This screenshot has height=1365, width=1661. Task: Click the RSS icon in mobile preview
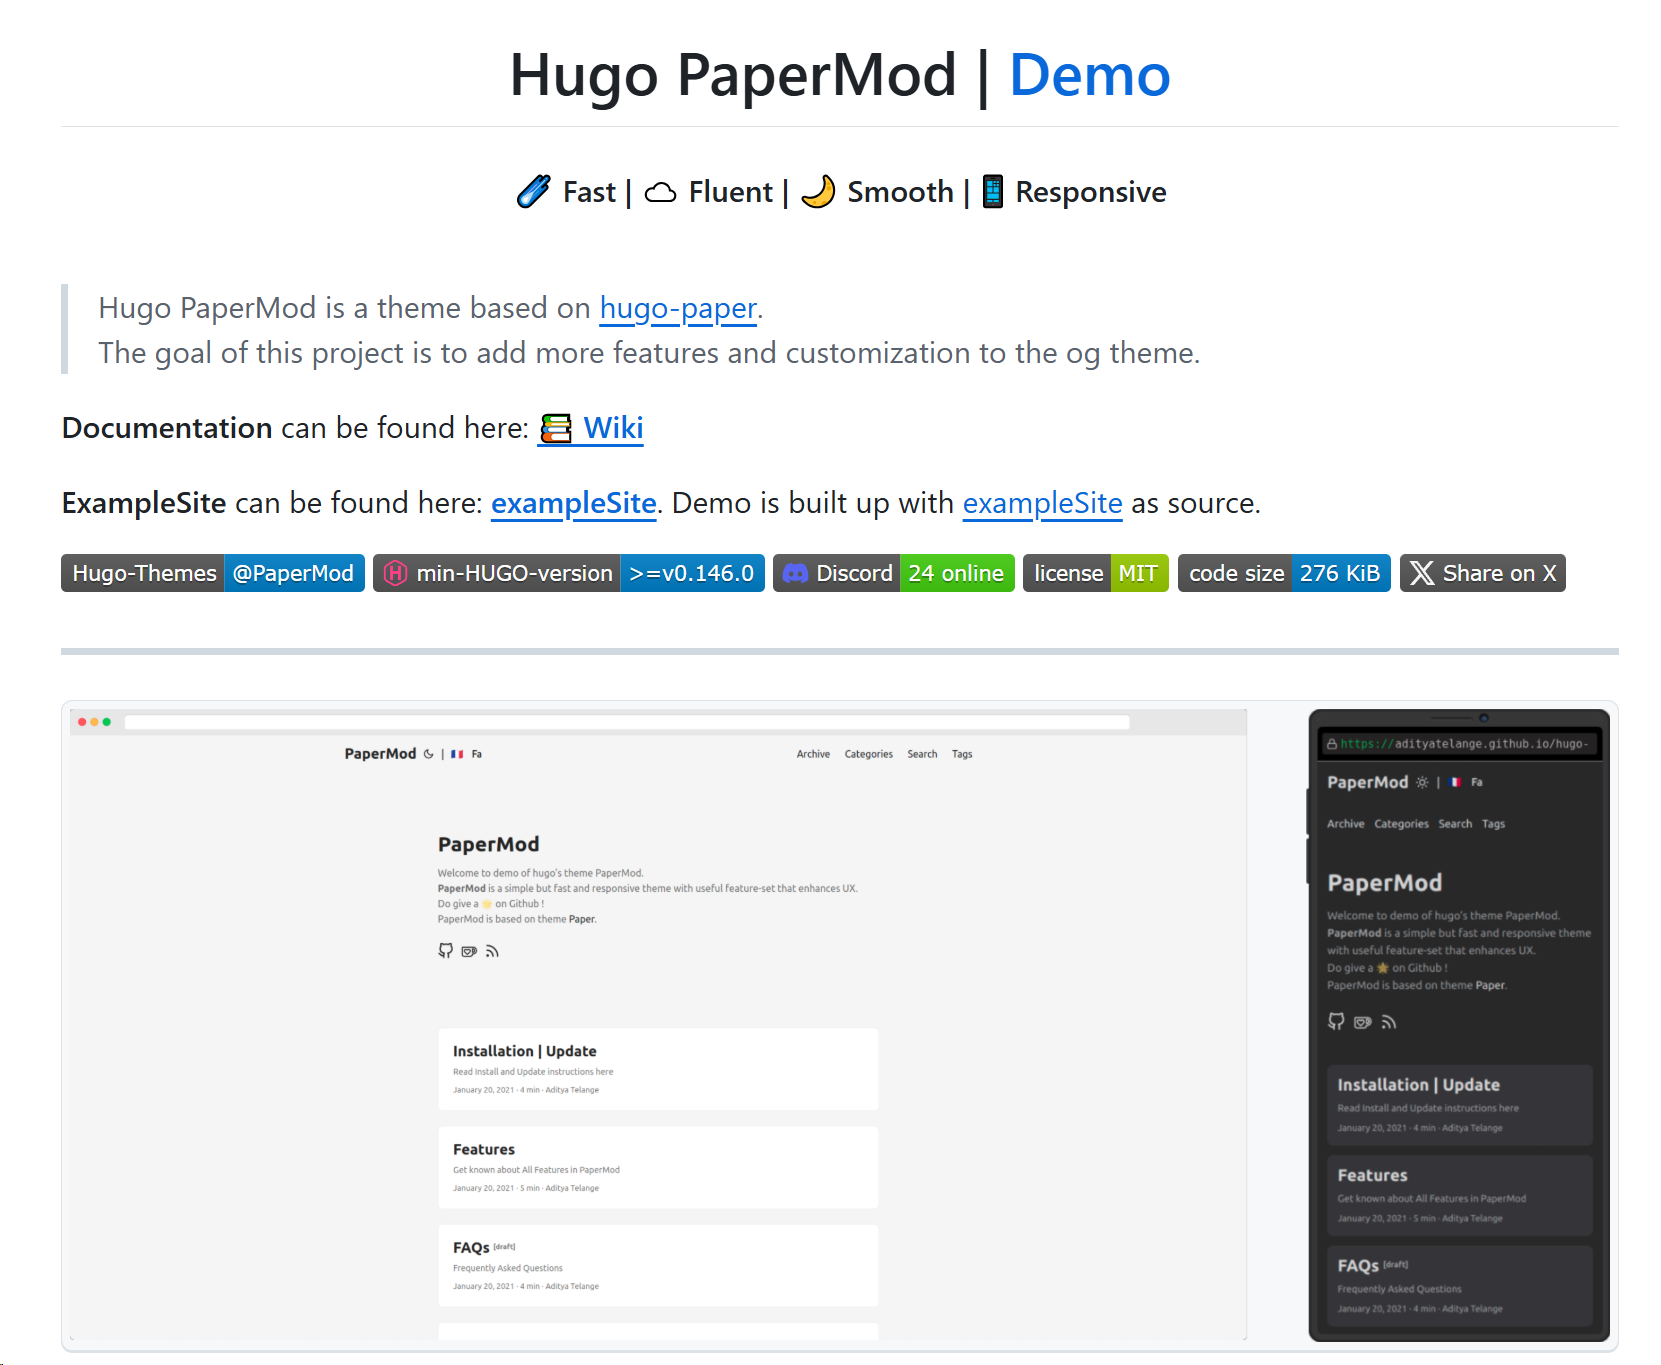[x=1389, y=1022]
